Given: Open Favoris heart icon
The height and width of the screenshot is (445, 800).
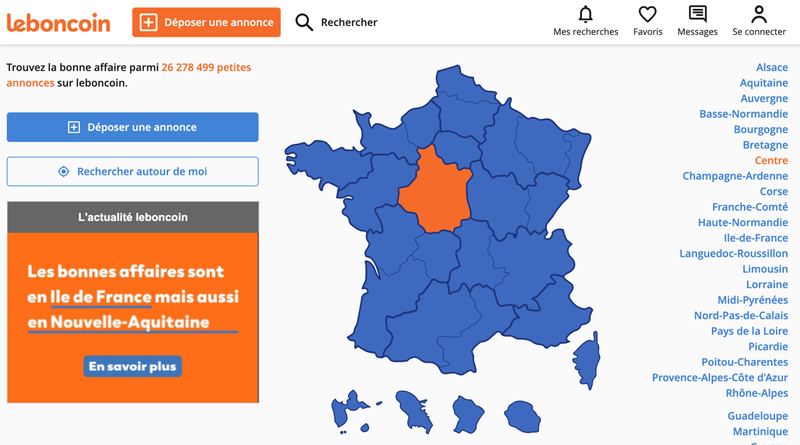Looking at the screenshot, I should (647, 14).
